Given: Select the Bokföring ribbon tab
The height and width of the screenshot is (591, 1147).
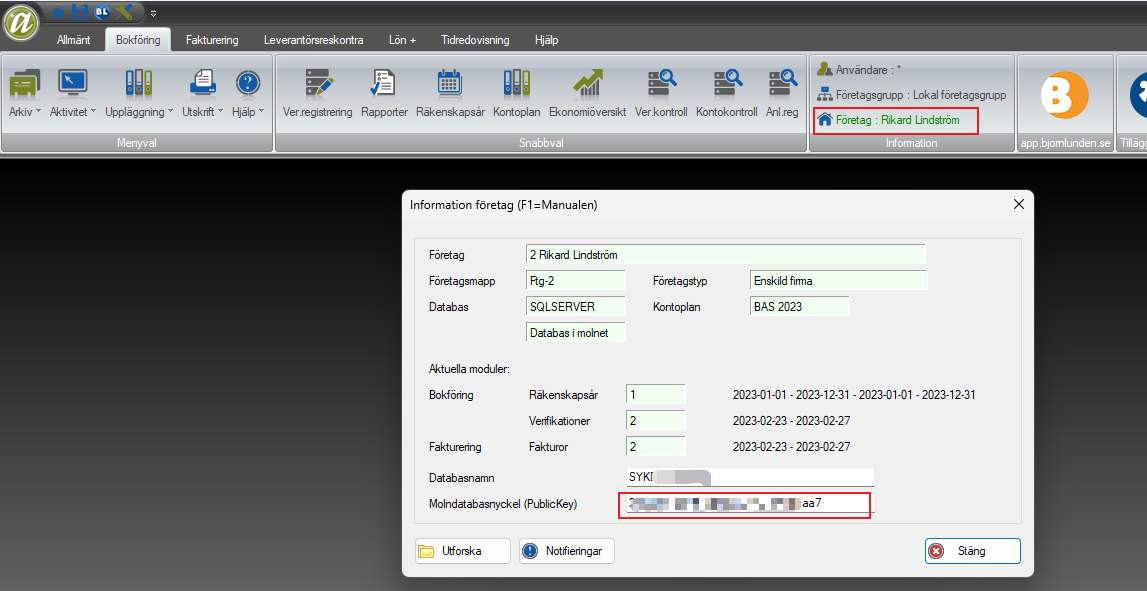Looking at the screenshot, I should (138, 40).
